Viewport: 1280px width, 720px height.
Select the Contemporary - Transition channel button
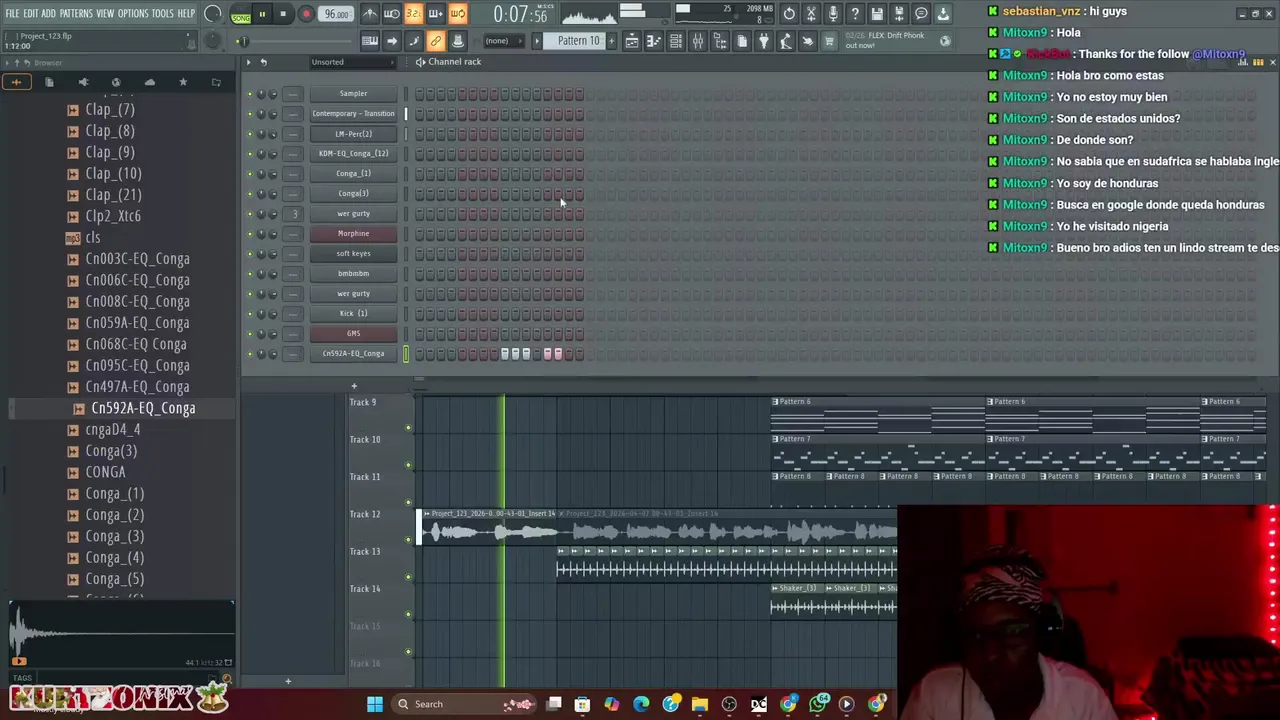pyautogui.click(x=353, y=114)
